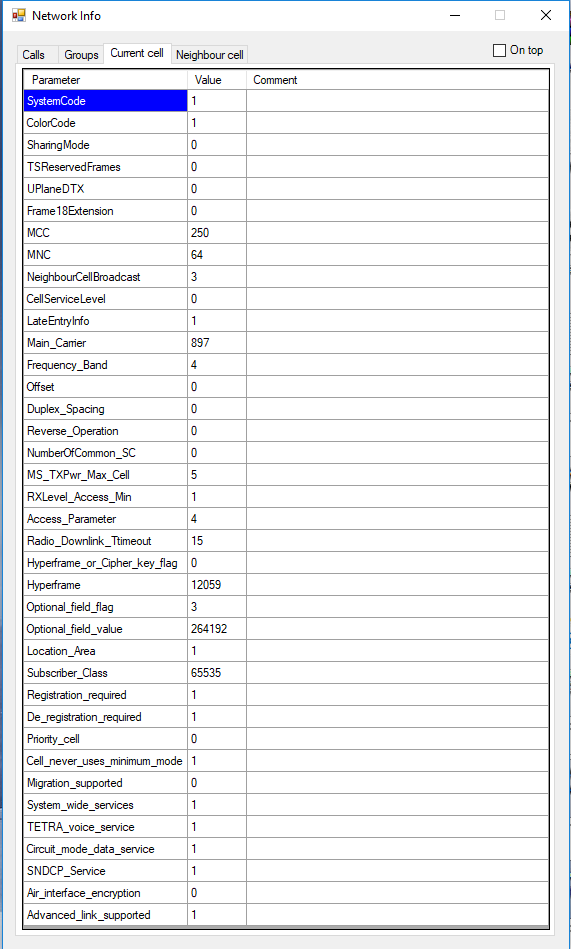The image size is (571, 949).
Task: Click the Air_interface_encryption parameter
Action: coord(105,893)
